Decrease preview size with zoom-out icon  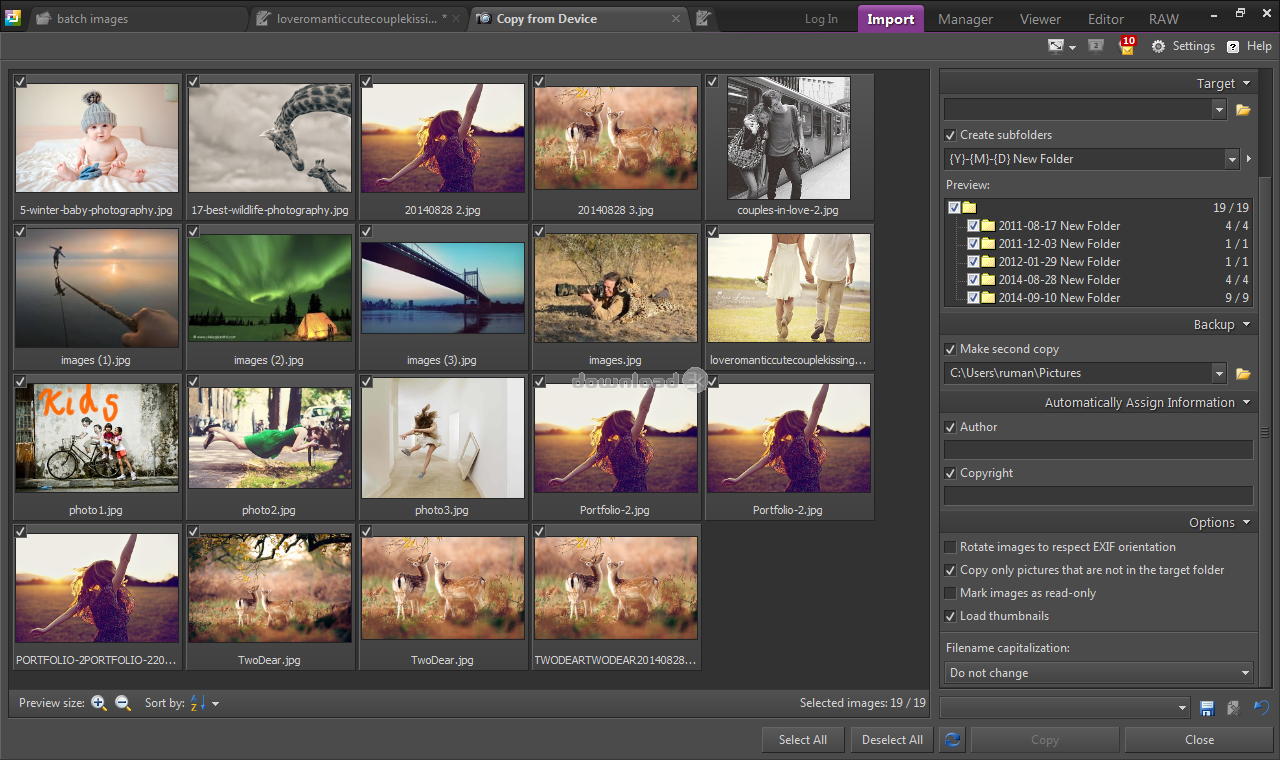coord(123,703)
